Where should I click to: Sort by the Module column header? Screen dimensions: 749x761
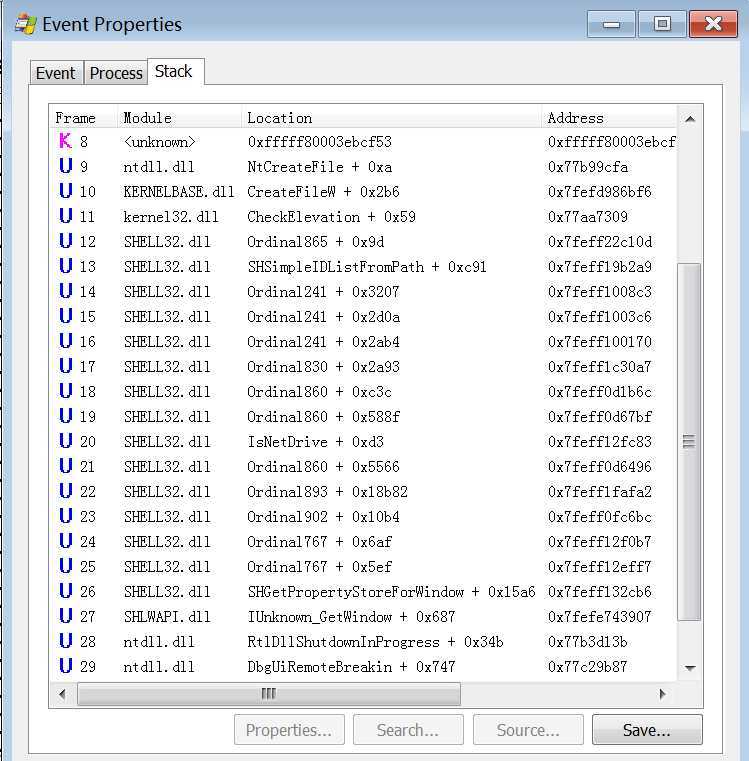[179, 118]
